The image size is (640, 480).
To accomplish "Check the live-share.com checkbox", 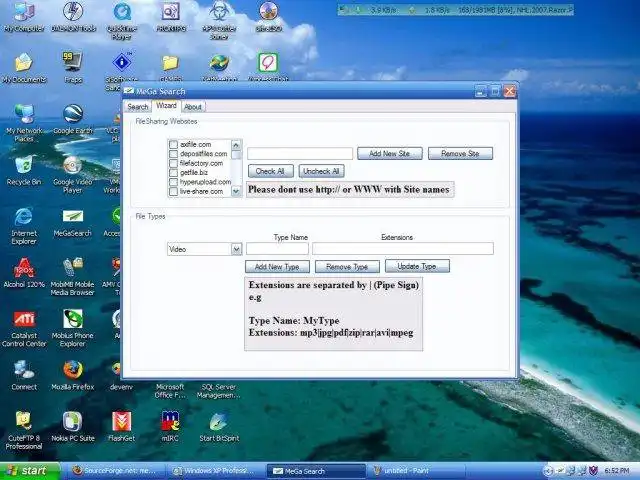I will coord(173,191).
